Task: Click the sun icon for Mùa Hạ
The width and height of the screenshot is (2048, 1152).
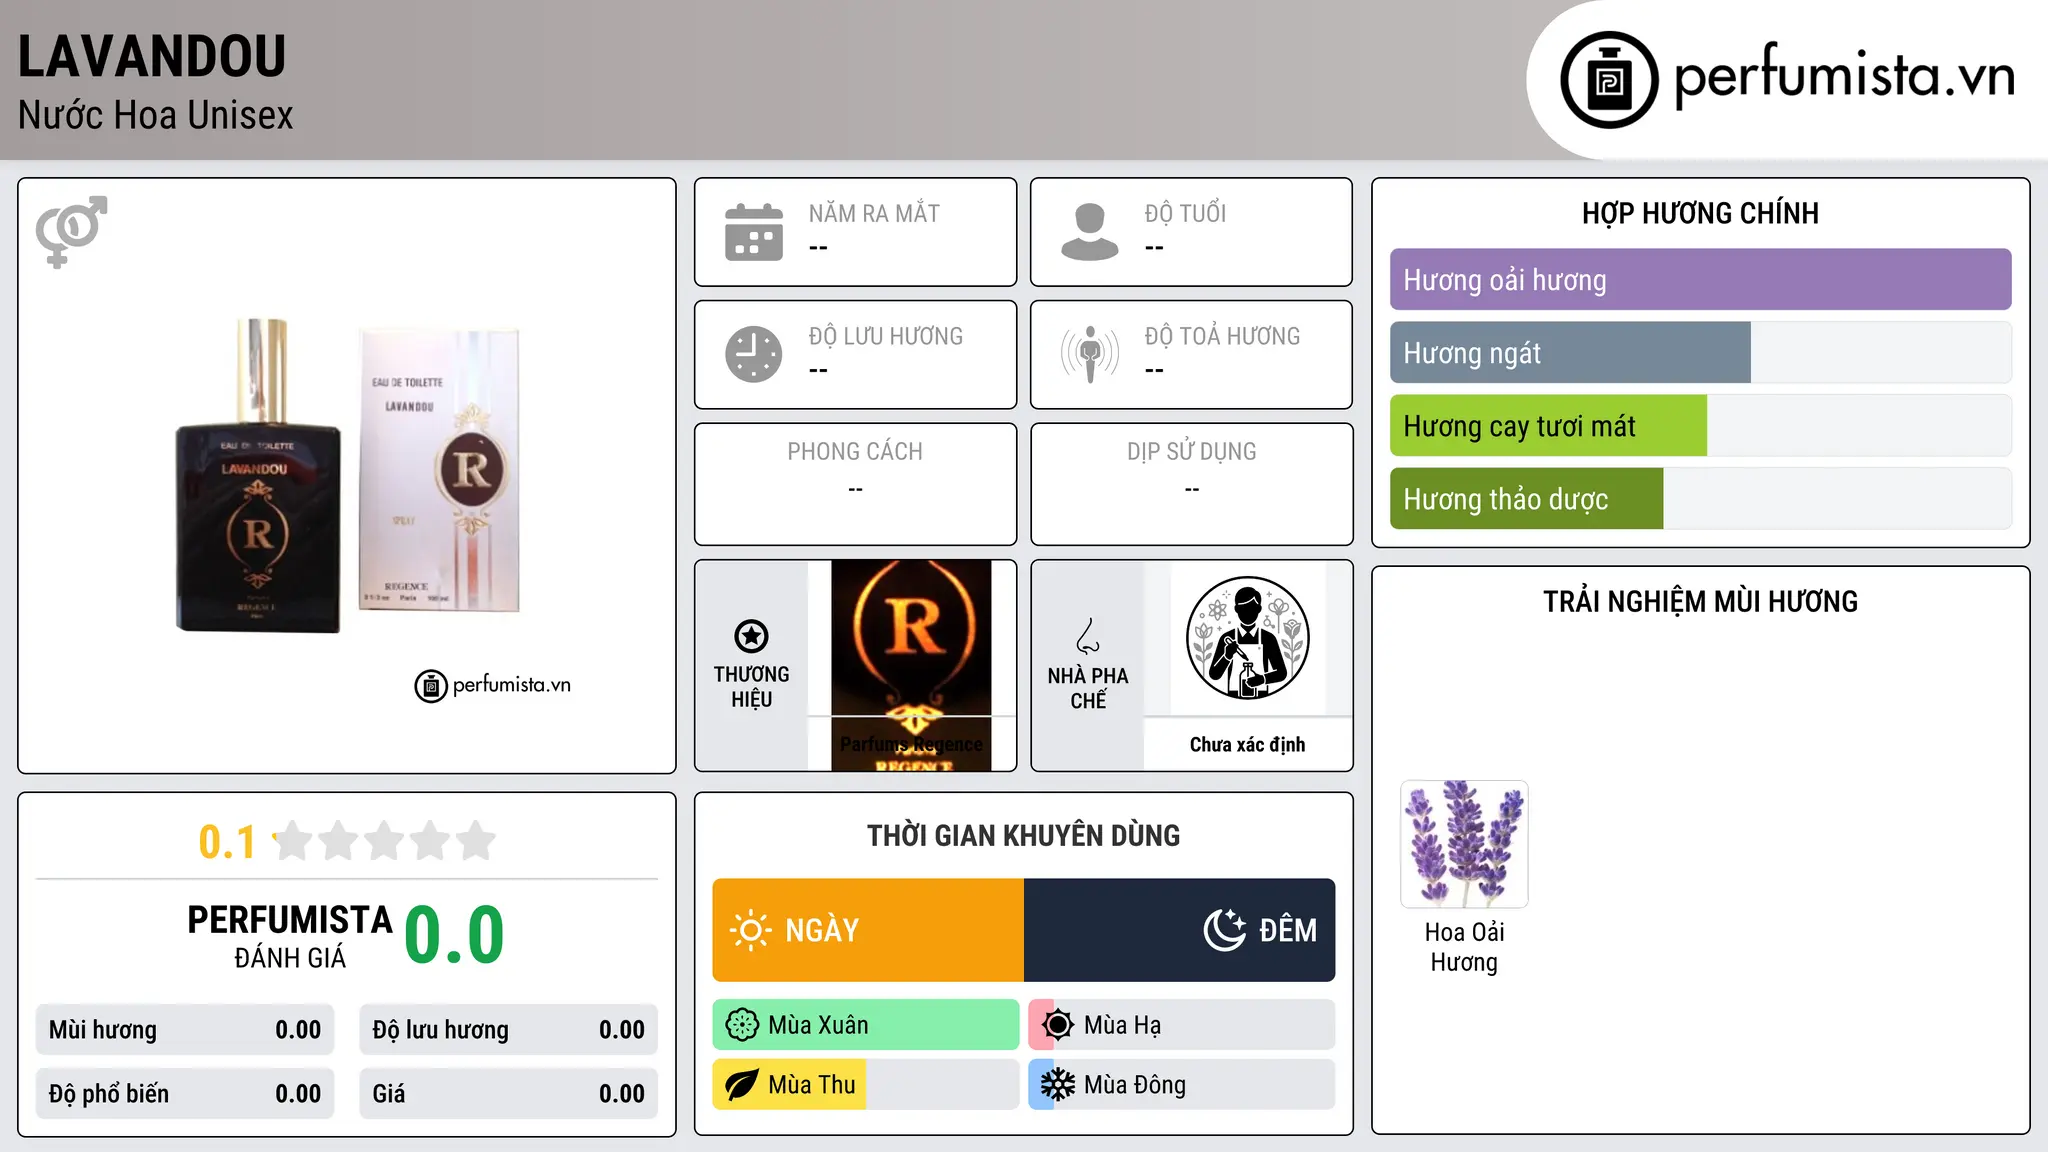Action: [1058, 1025]
